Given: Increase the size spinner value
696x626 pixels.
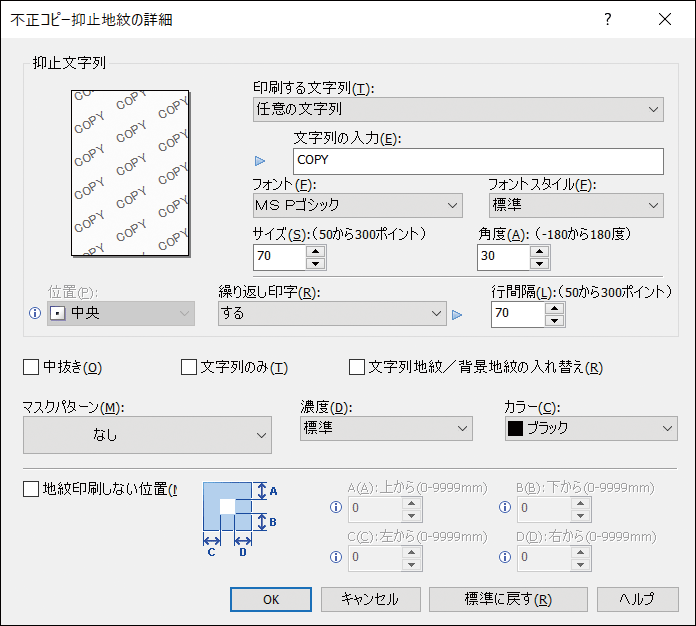Looking at the screenshot, I should [316, 251].
